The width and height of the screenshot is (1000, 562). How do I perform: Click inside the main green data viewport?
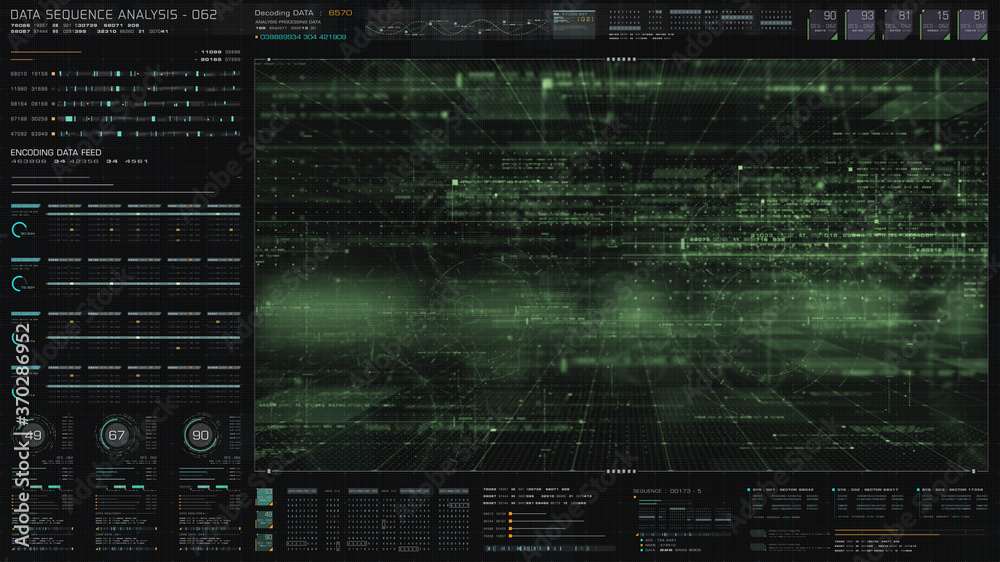click(621, 265)
